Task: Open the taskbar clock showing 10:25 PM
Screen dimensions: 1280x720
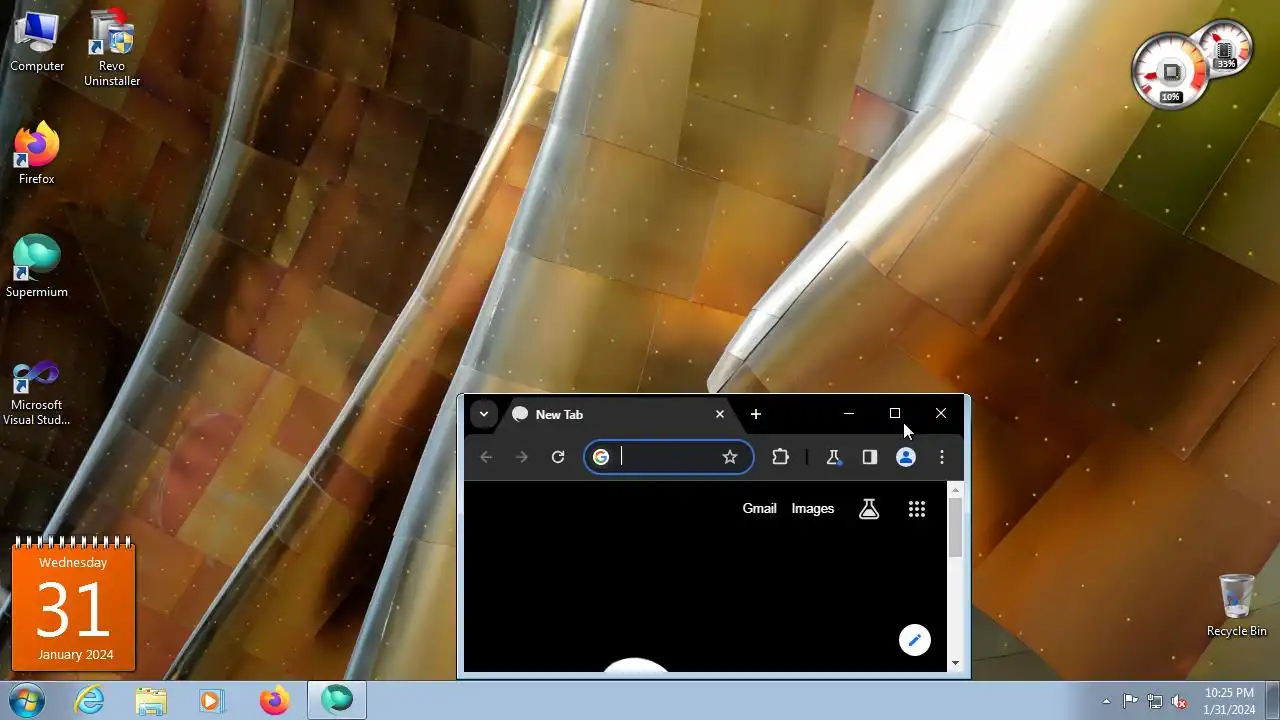Action: (1229, 700)
